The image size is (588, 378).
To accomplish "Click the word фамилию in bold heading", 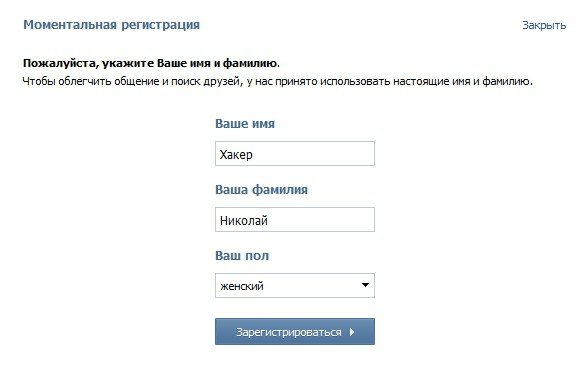I will coord(251,63).
